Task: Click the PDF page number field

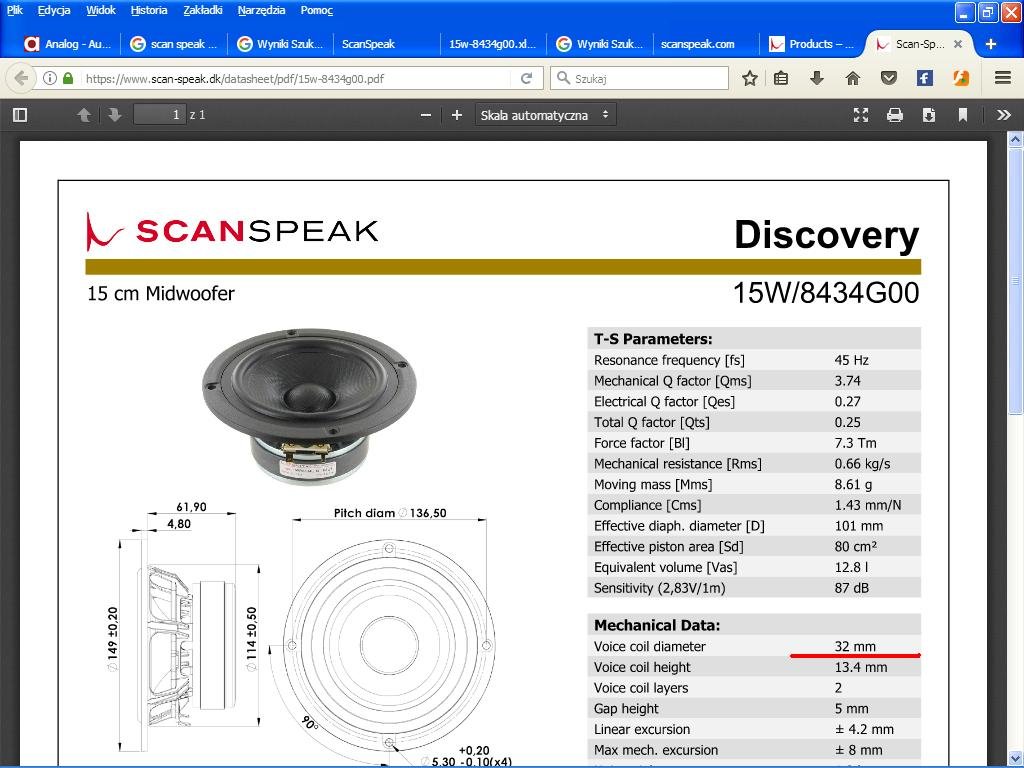Action: pyautogui.click(x=159, y=115)
